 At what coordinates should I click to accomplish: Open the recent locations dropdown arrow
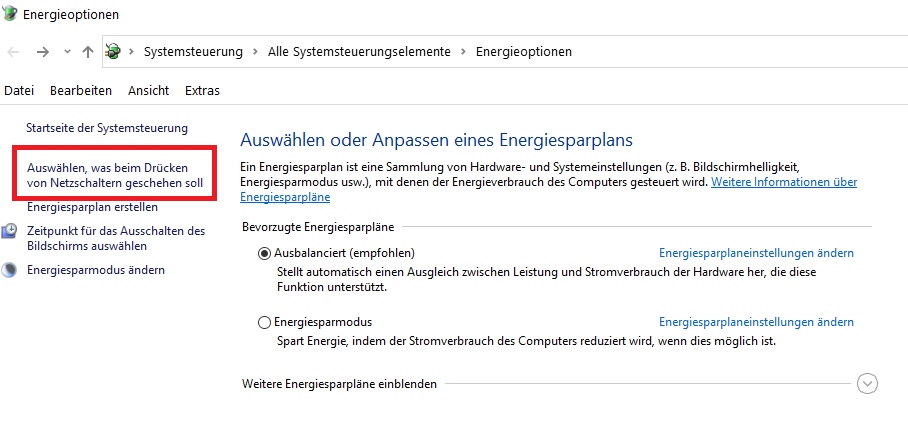pos(67,51)
